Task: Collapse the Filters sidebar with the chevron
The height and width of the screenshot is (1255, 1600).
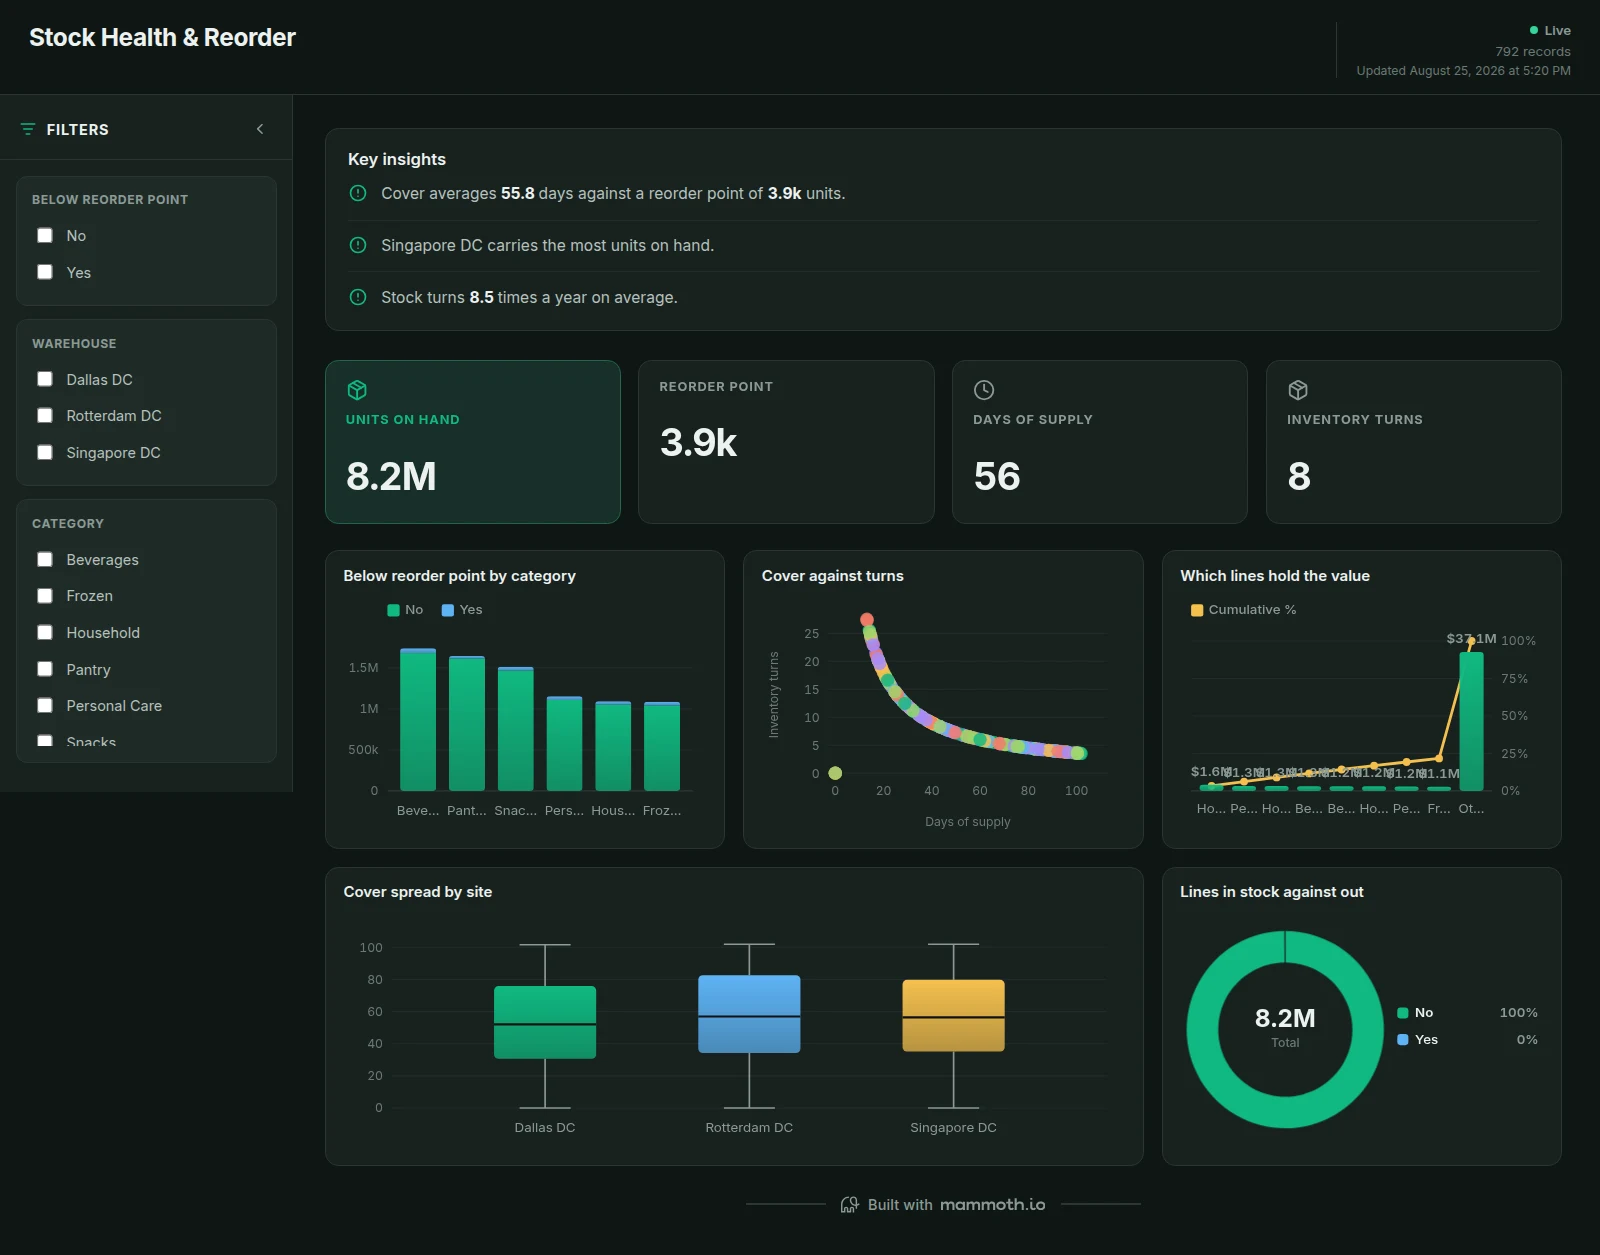Action: click(260, 129)
